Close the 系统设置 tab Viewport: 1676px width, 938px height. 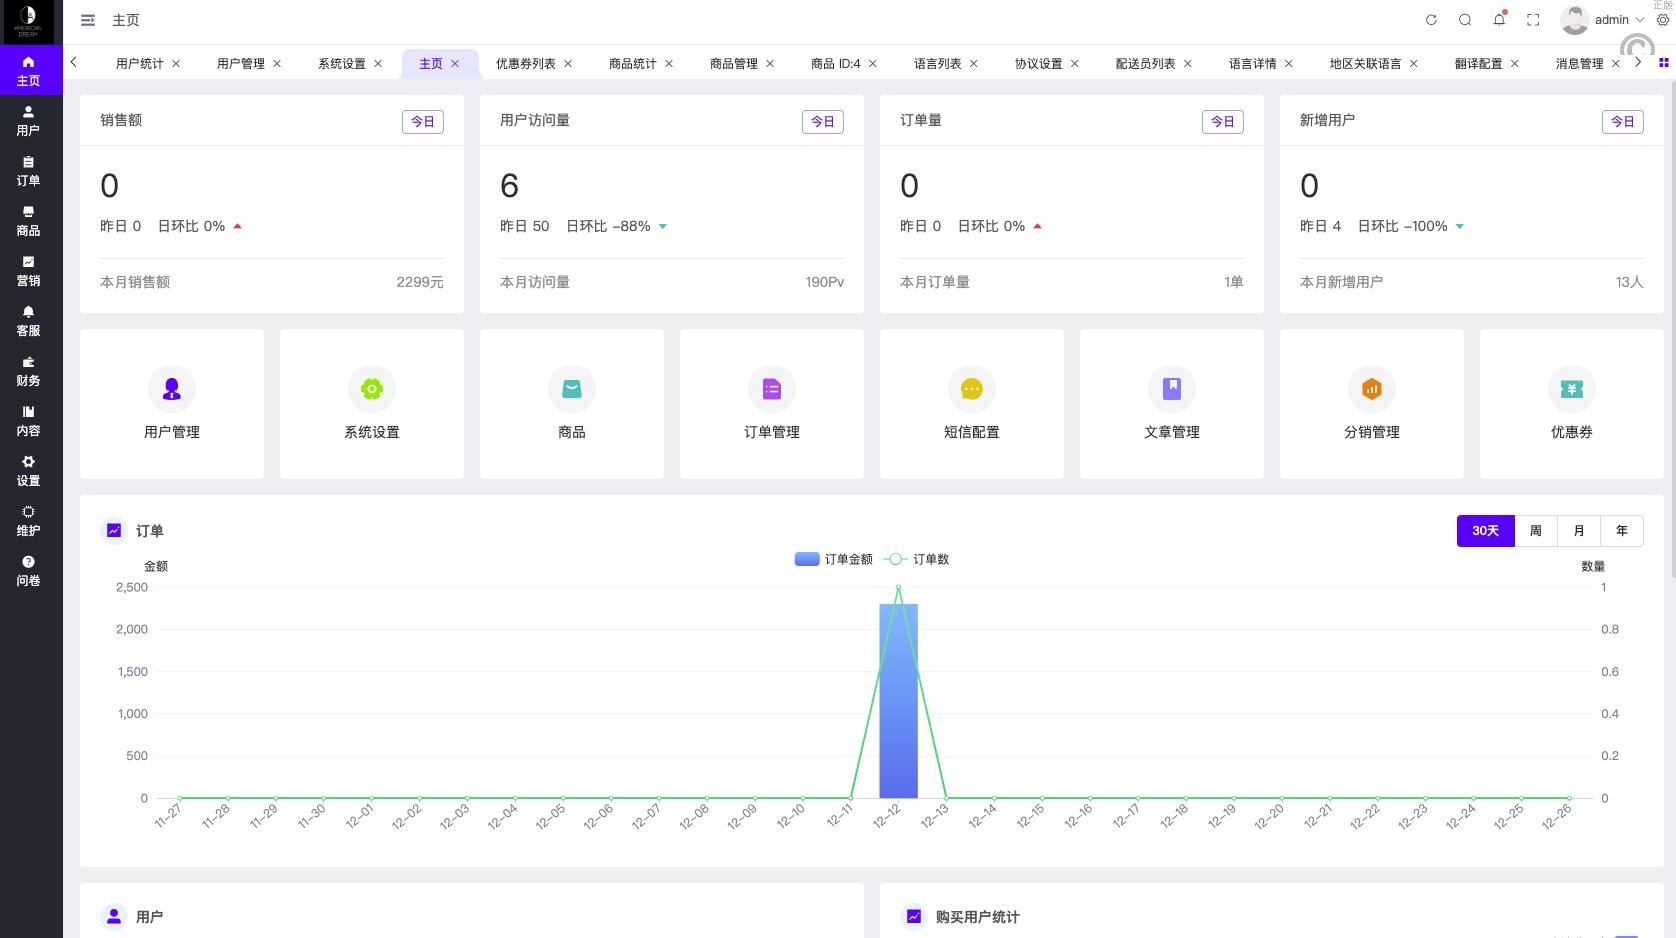pos(378,63)
